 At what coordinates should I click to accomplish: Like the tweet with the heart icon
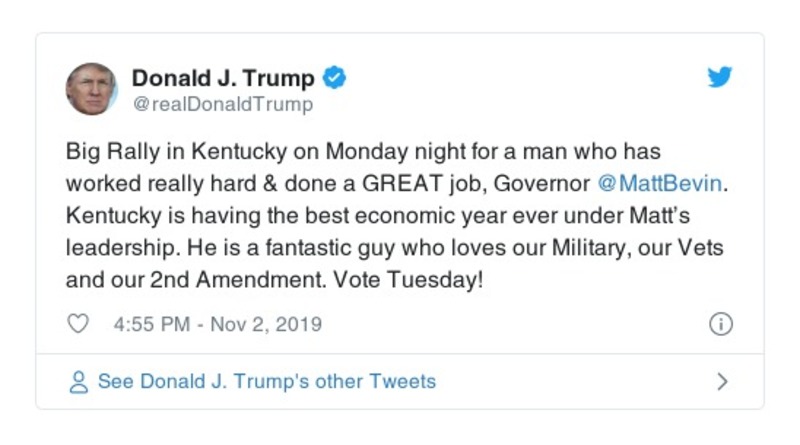point(78,324)
